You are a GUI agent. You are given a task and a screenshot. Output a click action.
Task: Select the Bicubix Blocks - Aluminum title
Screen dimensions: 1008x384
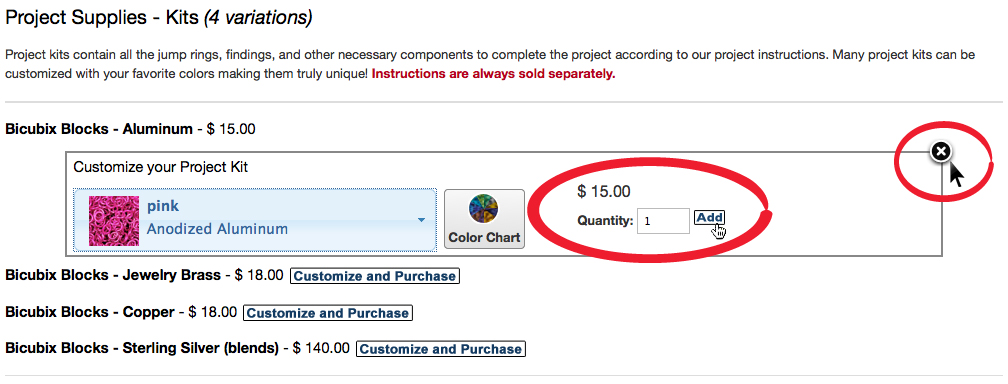coord(99,129)
